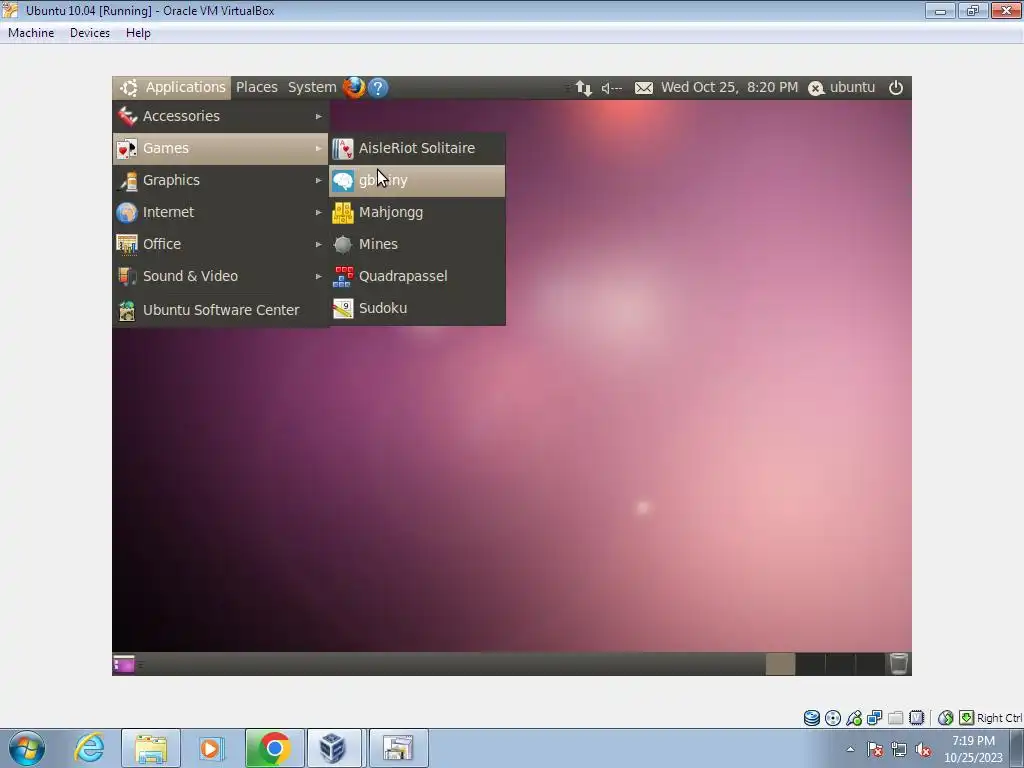Open VirtualBox Devices menu
The width and height of the screenshot is (1024, 768).
click(x=90, y=33)
